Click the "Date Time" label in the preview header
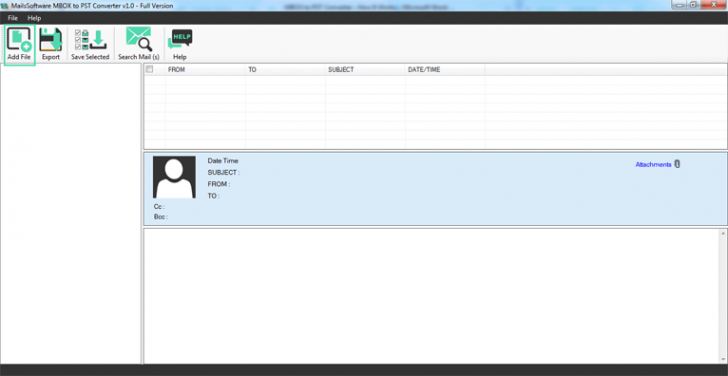This screenshot has width=728, height=376. (x=223, y=161)
